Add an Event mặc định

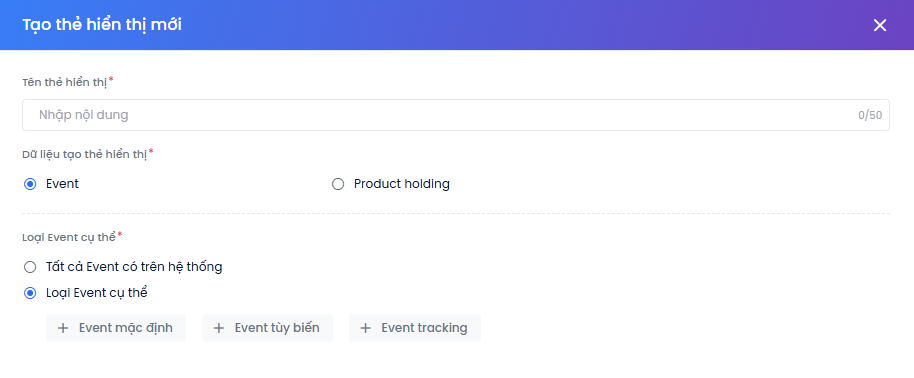(116, 328)
